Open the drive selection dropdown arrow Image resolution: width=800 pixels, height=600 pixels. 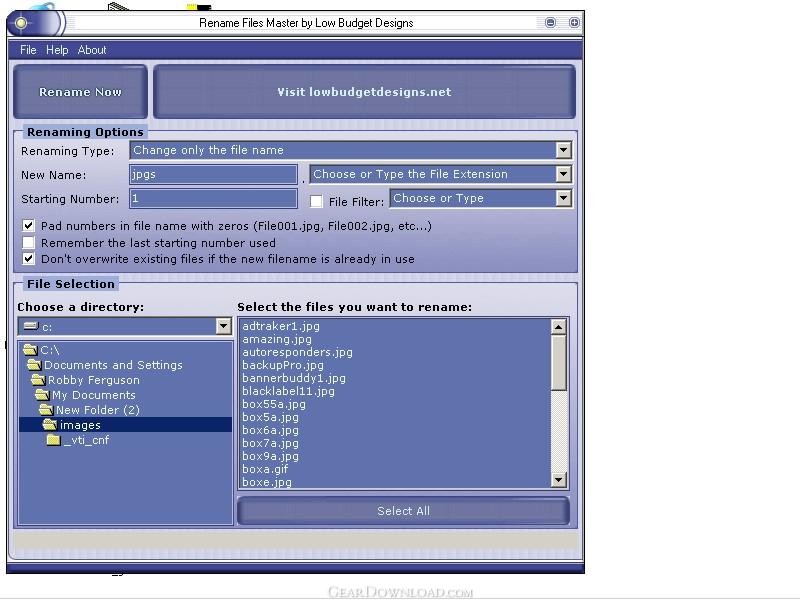[x=223, y=326]
